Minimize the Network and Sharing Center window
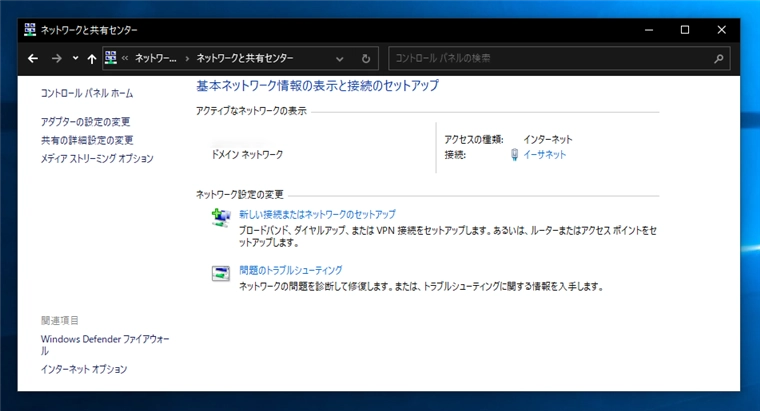This screenshot has height=411, width=760. 649,30
